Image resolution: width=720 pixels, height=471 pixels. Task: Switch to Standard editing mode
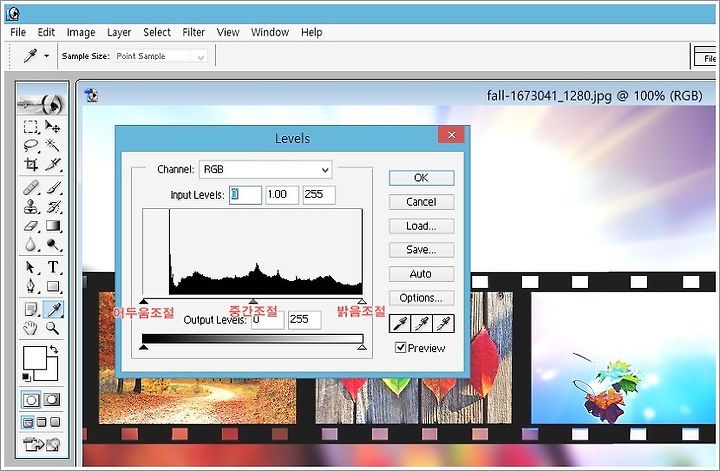[x=31, y=400]
